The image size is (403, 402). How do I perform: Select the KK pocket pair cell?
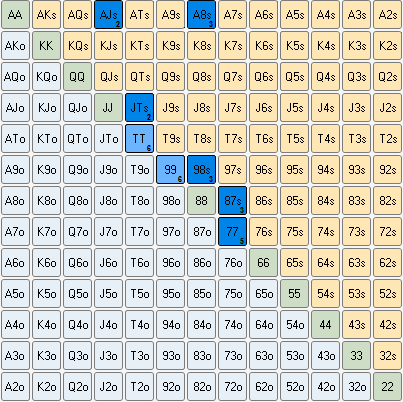(46, 46)
